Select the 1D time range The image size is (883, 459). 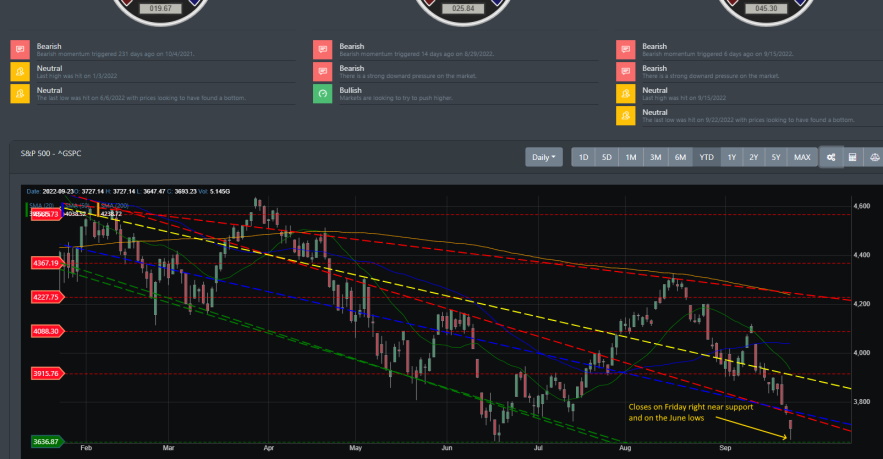click(583, 157)
